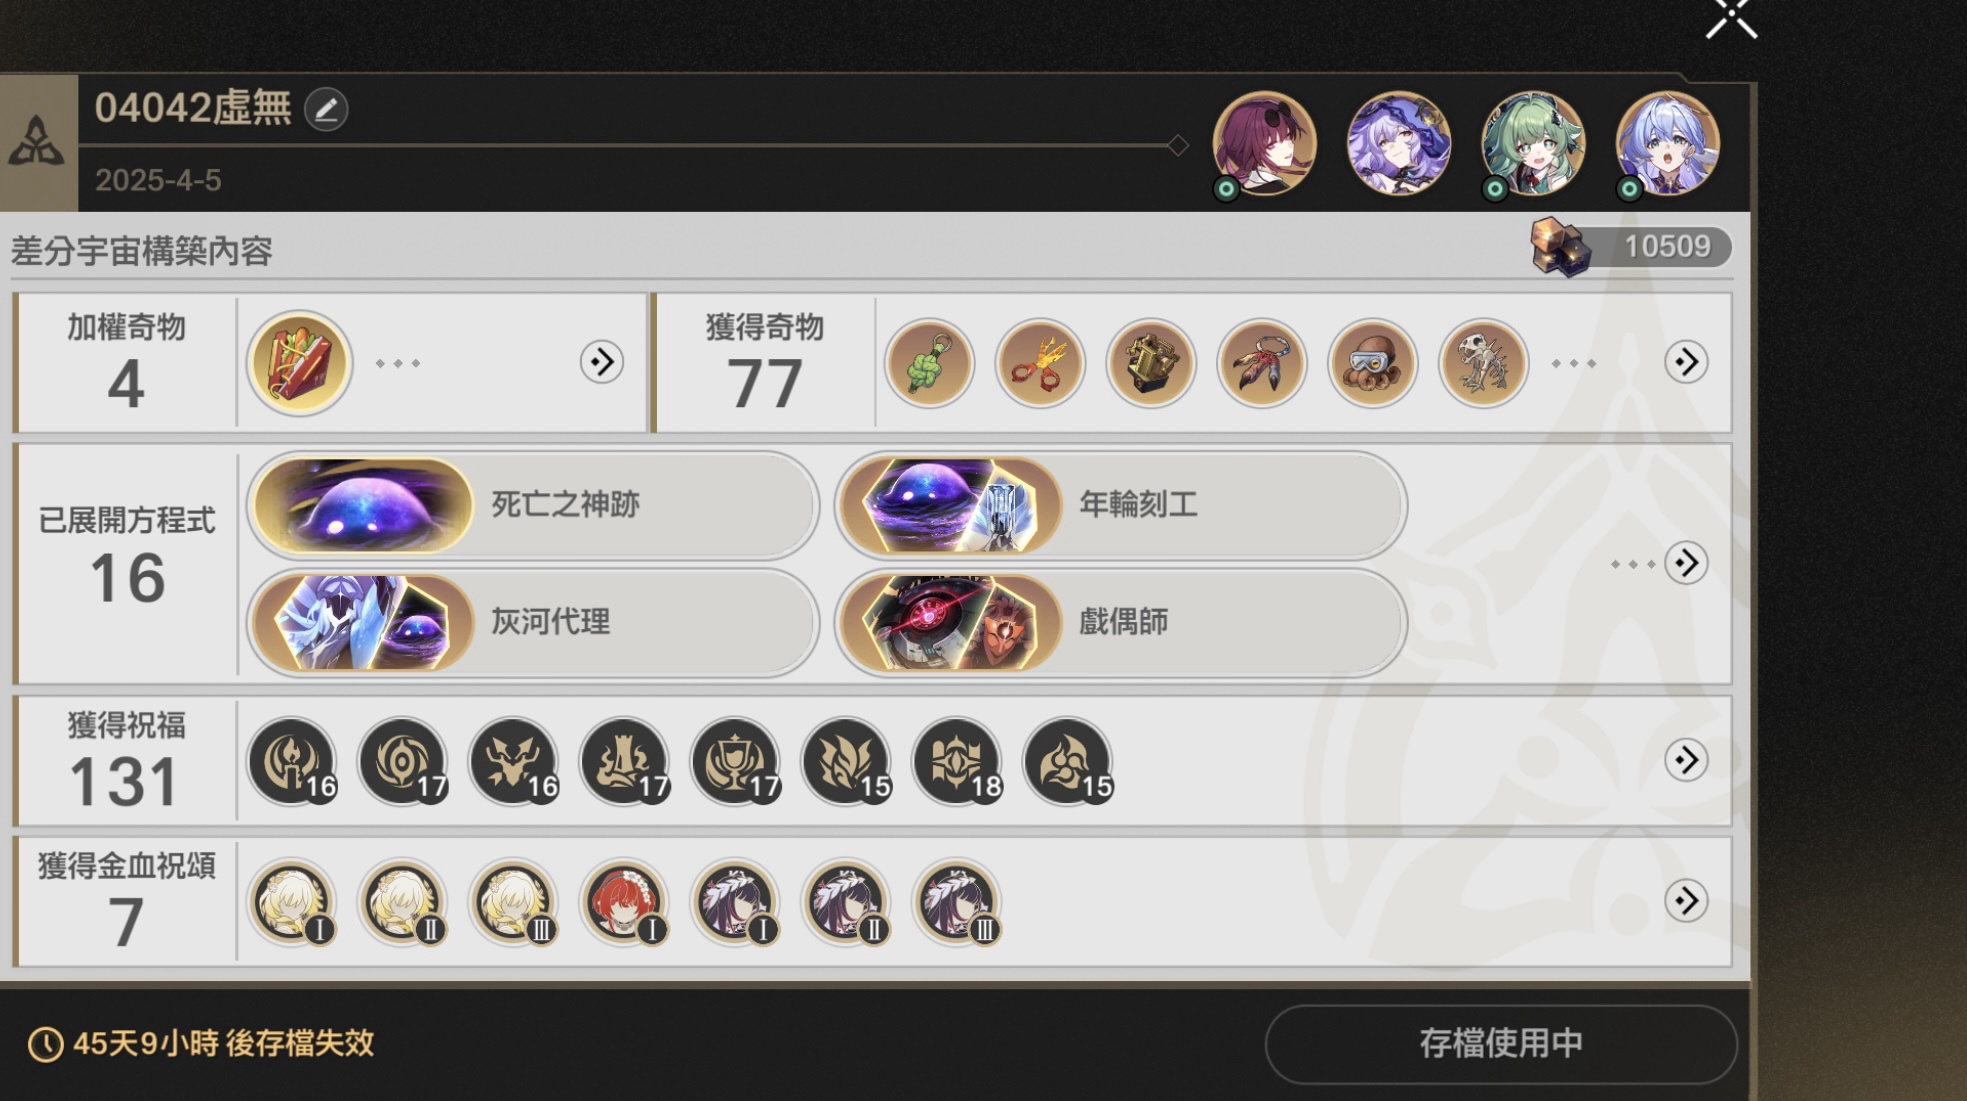Open the 死亡之神跡 equation entry
Screen dimensions: 1967x1101
[x=533, y=505]
